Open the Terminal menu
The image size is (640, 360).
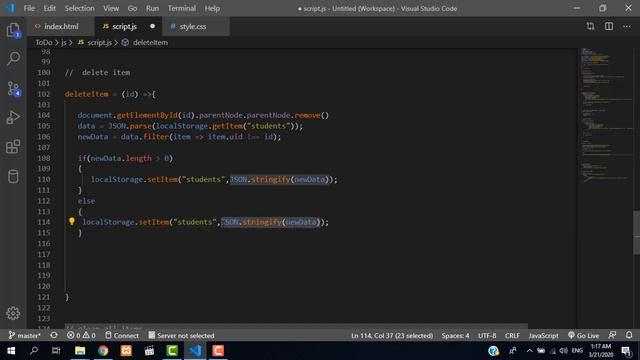coord(182,8)
